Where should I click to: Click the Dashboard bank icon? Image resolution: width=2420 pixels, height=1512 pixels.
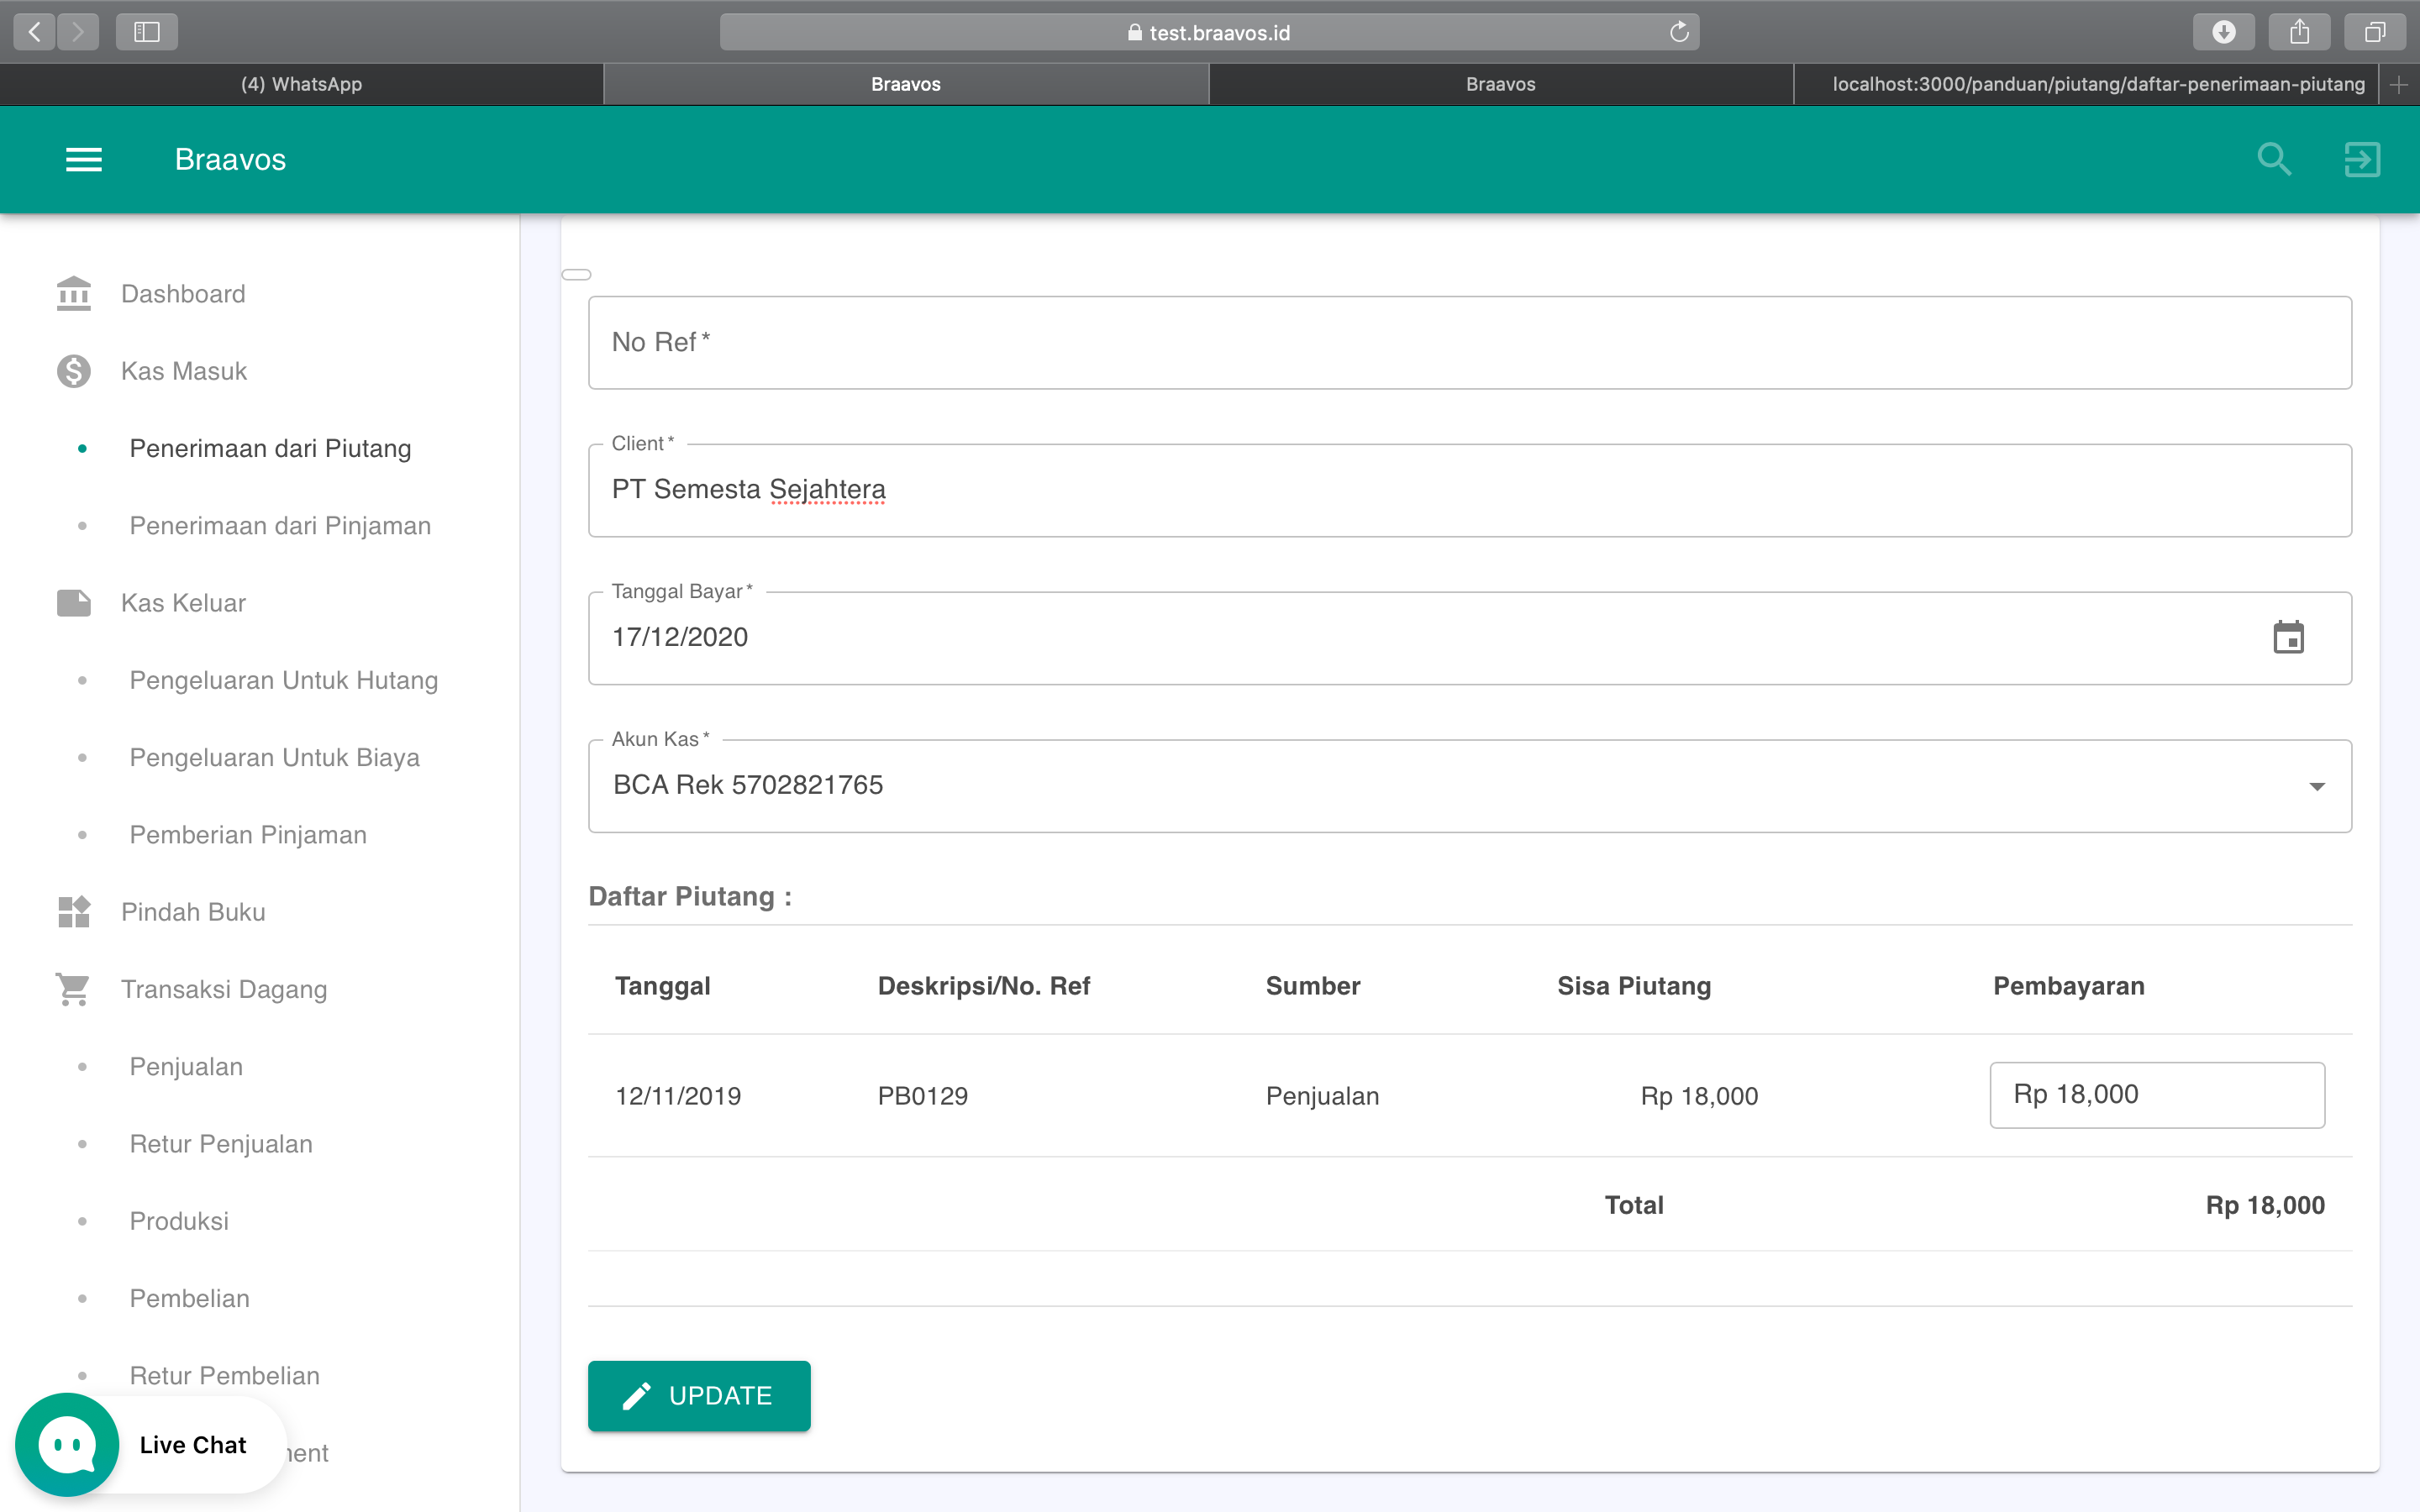point(74,294)
